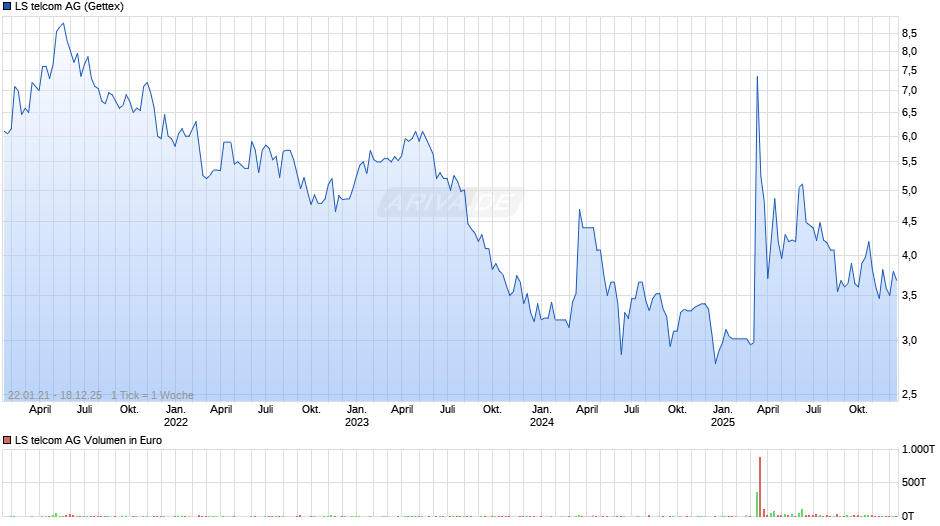This screenshot has height=526, width=940.
Task: Click the 2,5 price axis value
Action: click(909, 395)
